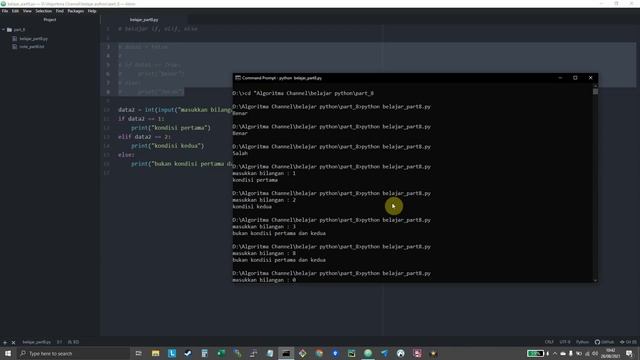
Task: Click the plus icon in Atom status bar
Action: pyautogui.click(x=5, y=342)
